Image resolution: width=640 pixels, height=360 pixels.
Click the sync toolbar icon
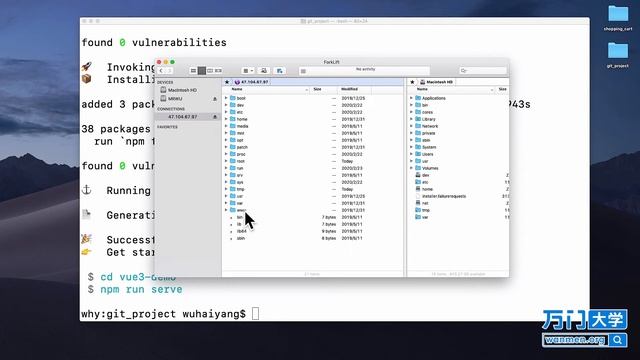[x=280, y=71]
